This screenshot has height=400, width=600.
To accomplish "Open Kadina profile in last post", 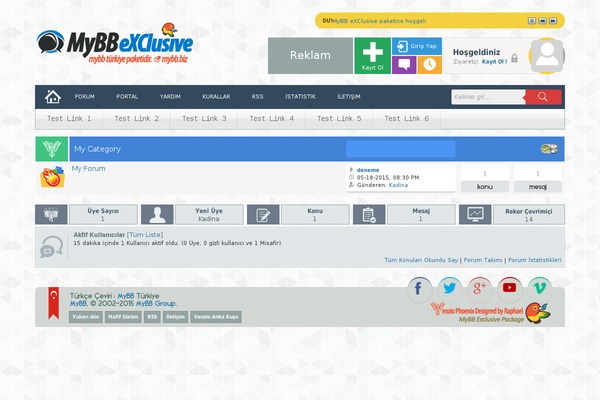I will pos(398,185).
